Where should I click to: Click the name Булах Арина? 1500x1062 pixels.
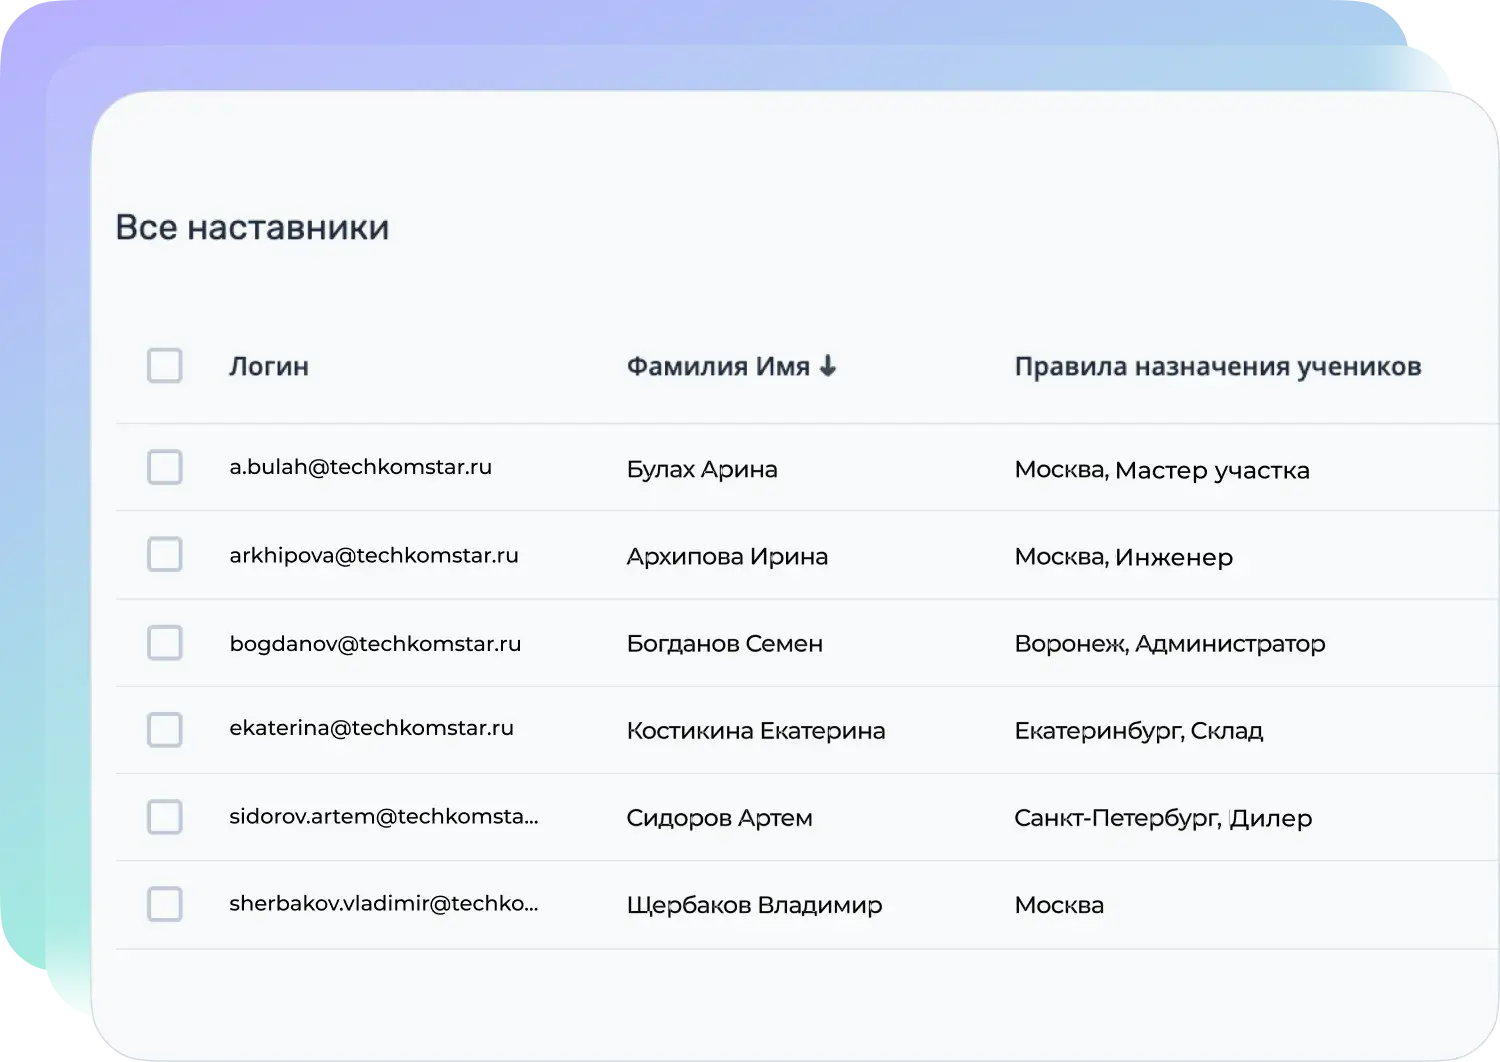click(x=702, y=469)
